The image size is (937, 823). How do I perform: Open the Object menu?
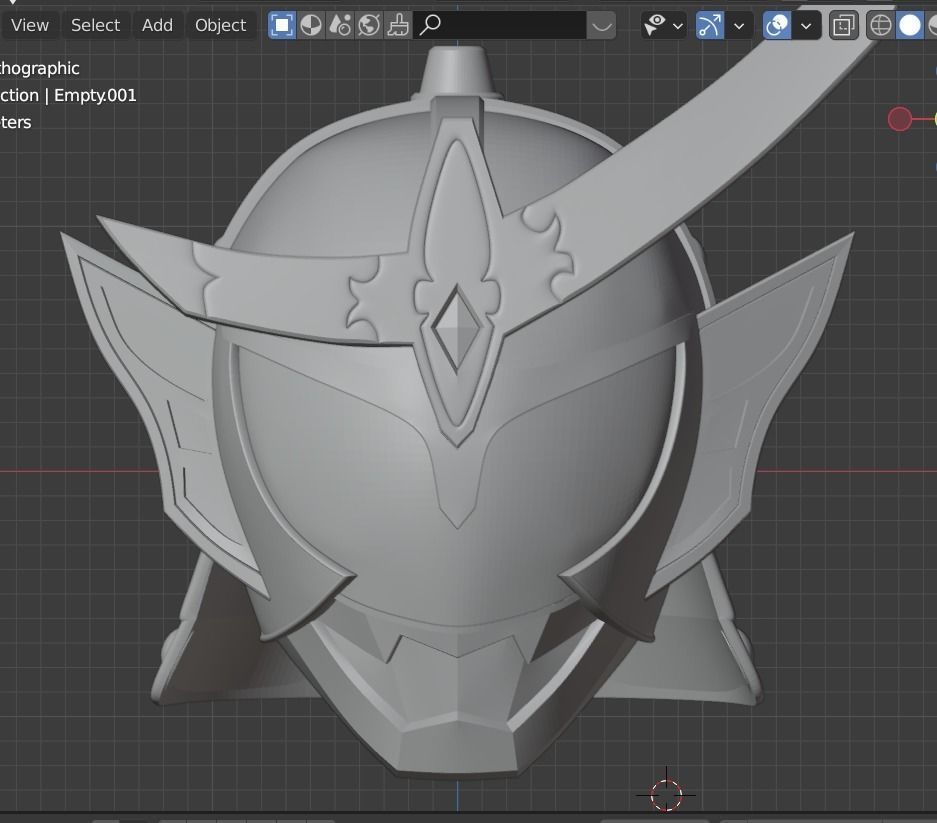click(x=221, y=25)
